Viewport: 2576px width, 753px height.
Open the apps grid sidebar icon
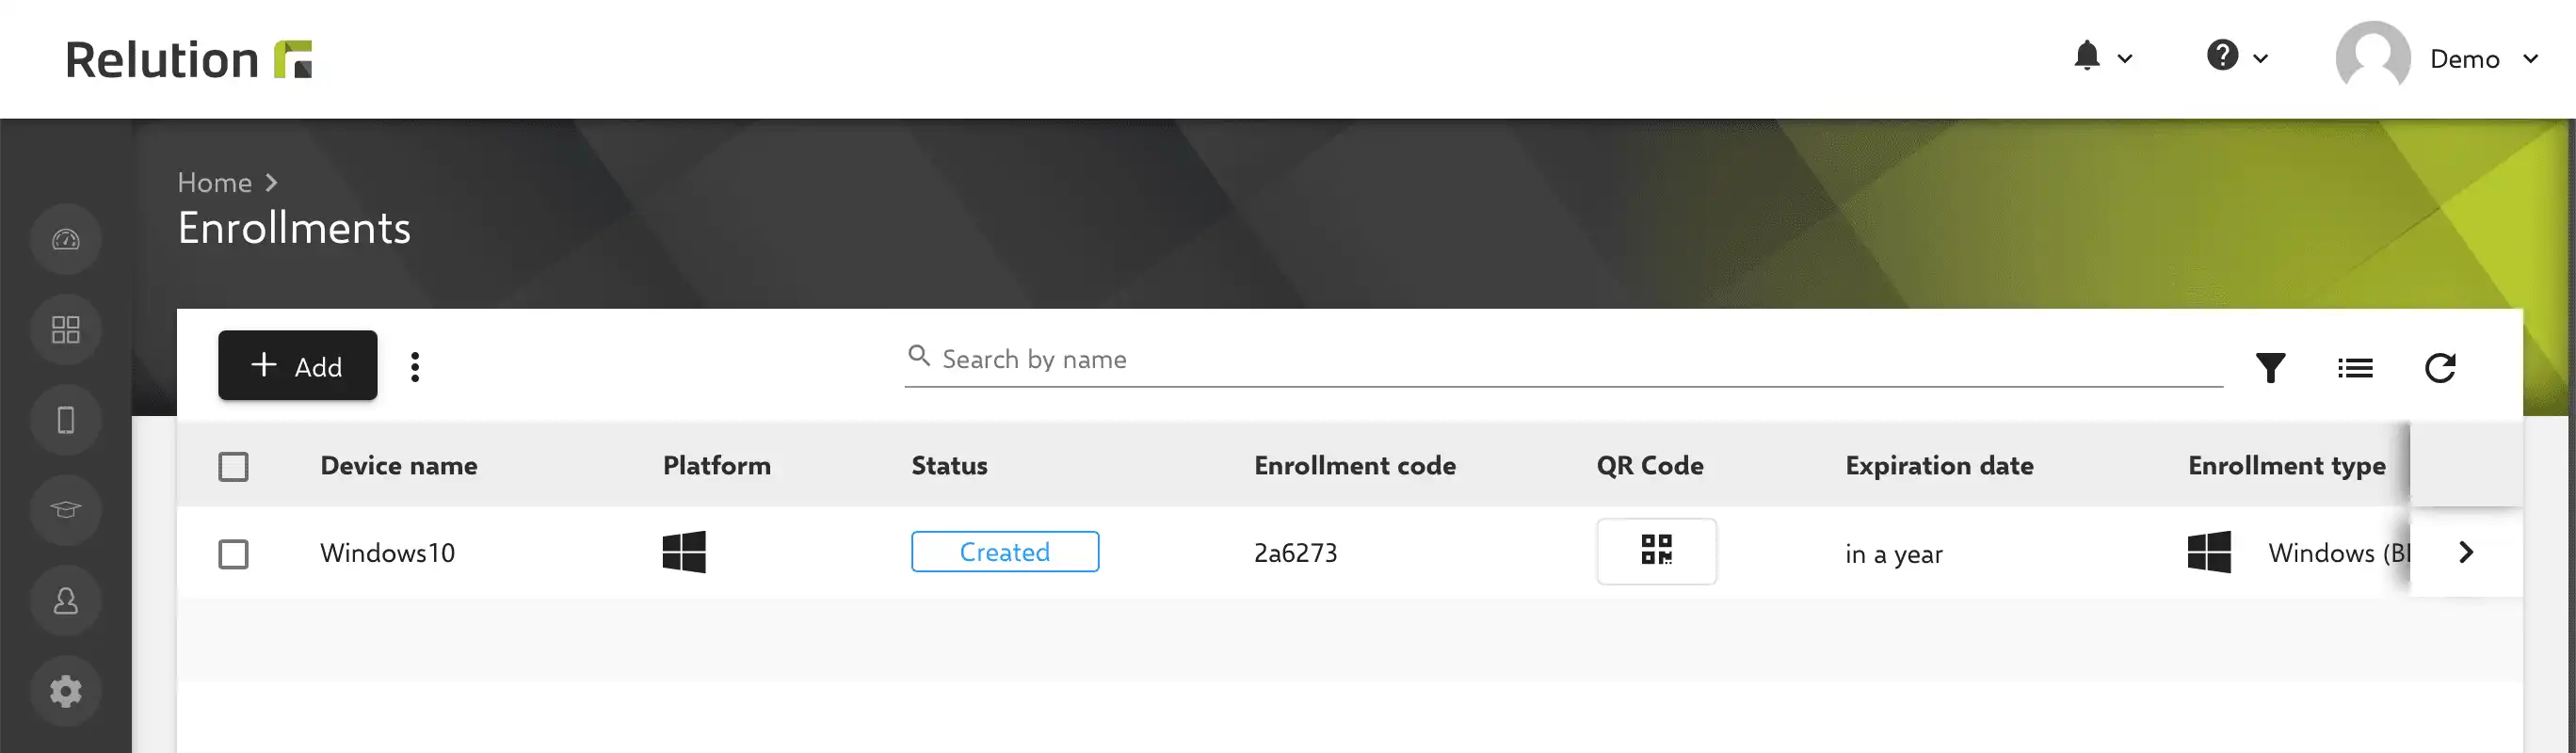click(x=66, y=330)
